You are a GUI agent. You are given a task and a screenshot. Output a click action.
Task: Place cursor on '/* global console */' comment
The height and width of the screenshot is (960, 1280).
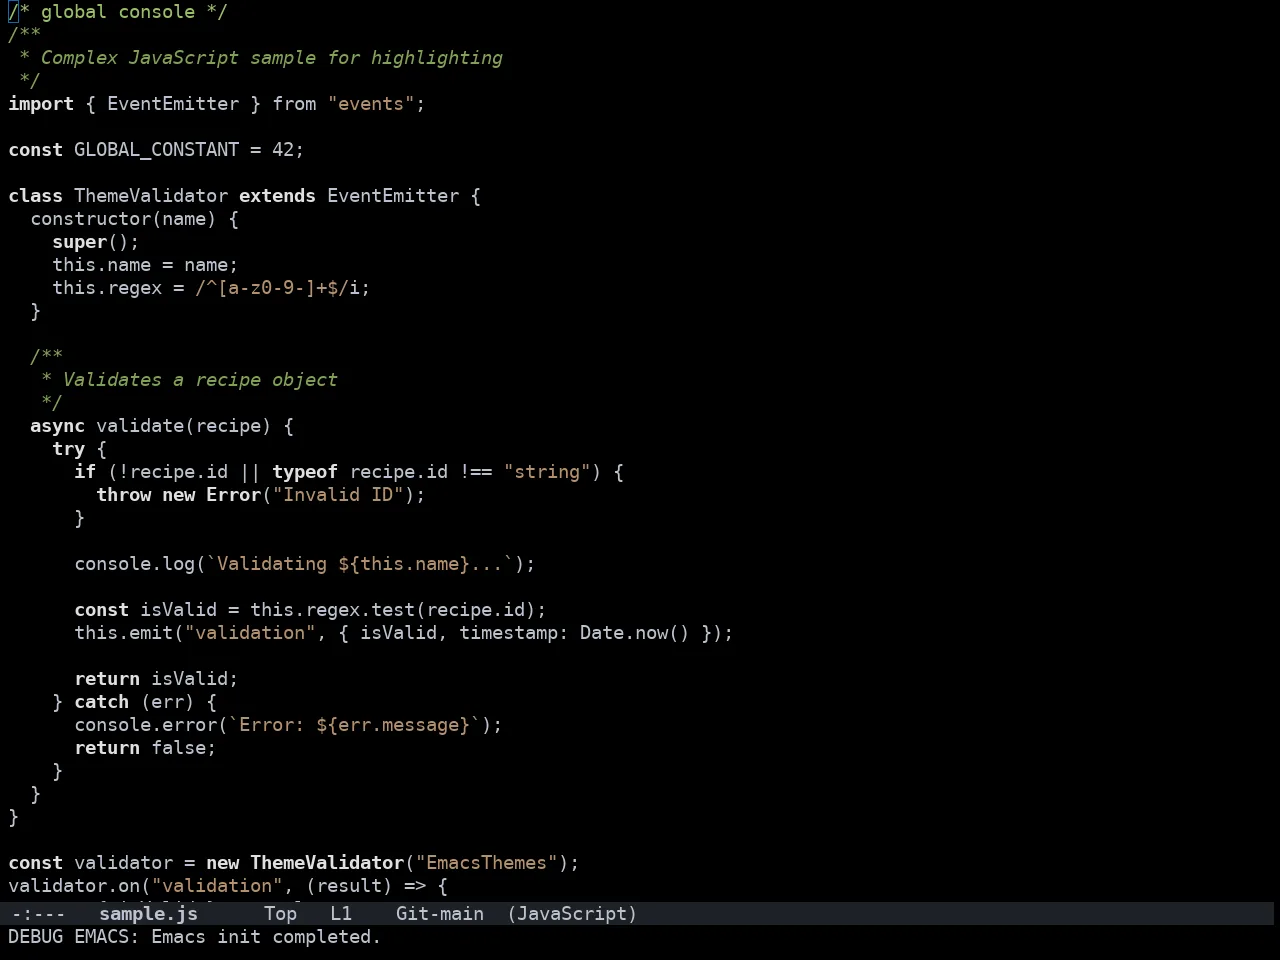[x=118, y=12]
